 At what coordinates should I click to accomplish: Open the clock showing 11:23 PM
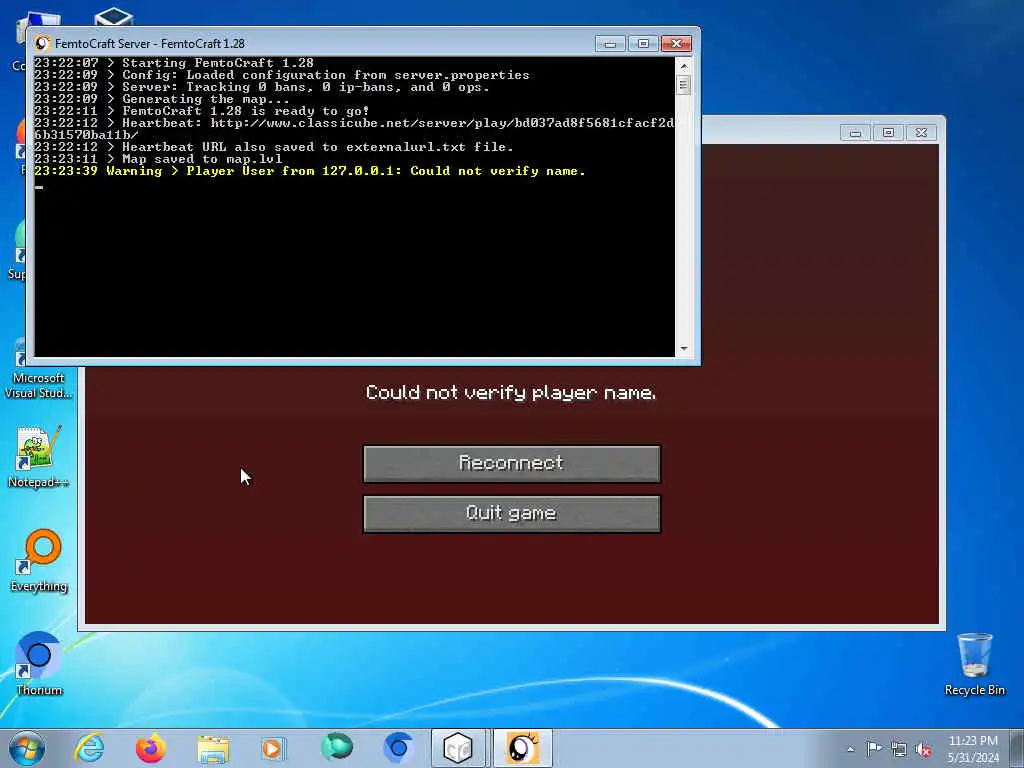click(973, 749)
